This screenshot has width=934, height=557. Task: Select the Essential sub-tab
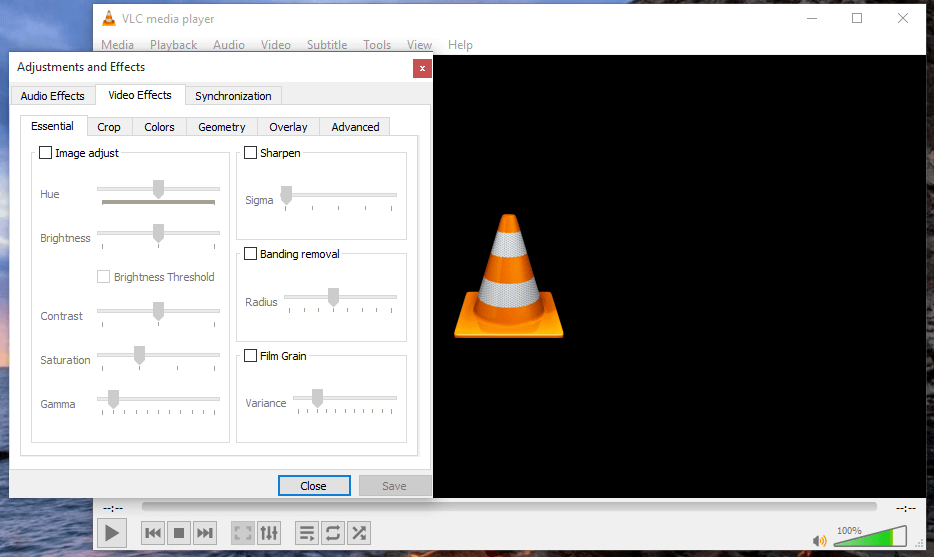[52, 126]
